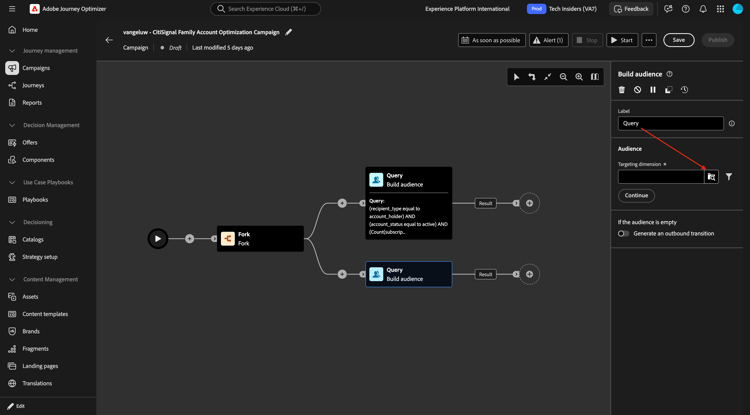Focus the Search Experience Cloud box

265,9
